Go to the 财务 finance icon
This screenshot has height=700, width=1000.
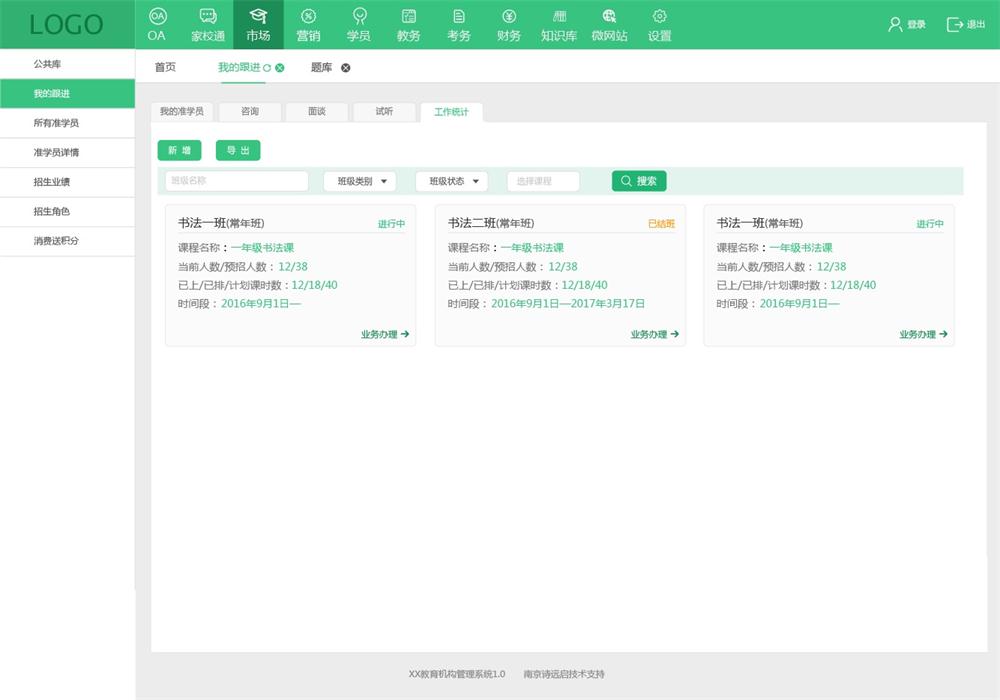coord(509,16)
